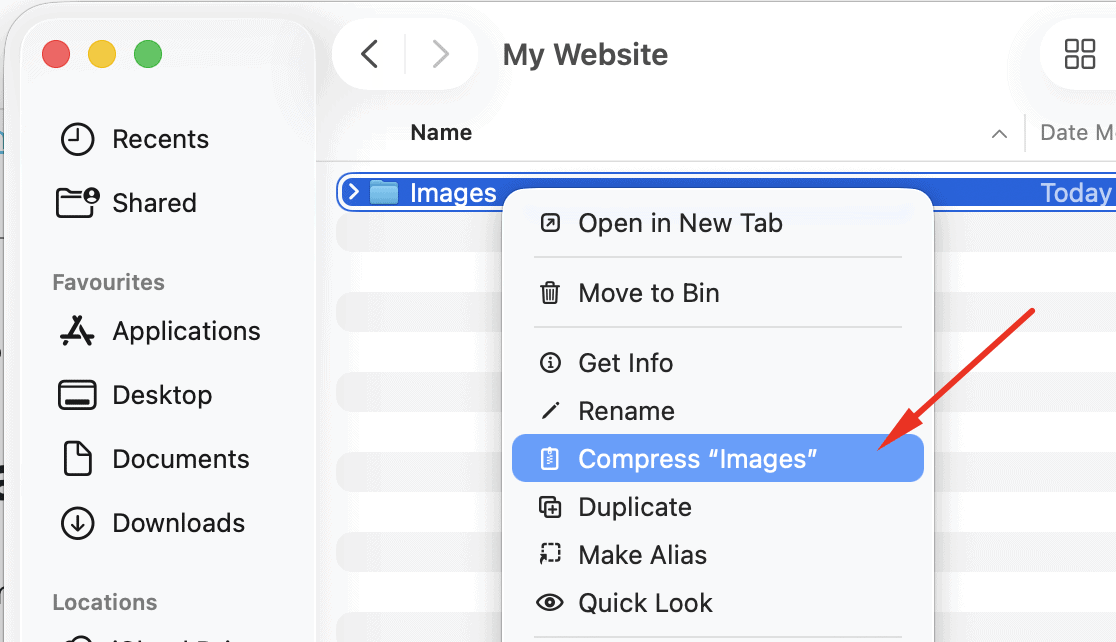Collapse the Favourites section header
The width and height of the screenshot is (1116, 642).
pyautogui.click(x=108, y=282)
